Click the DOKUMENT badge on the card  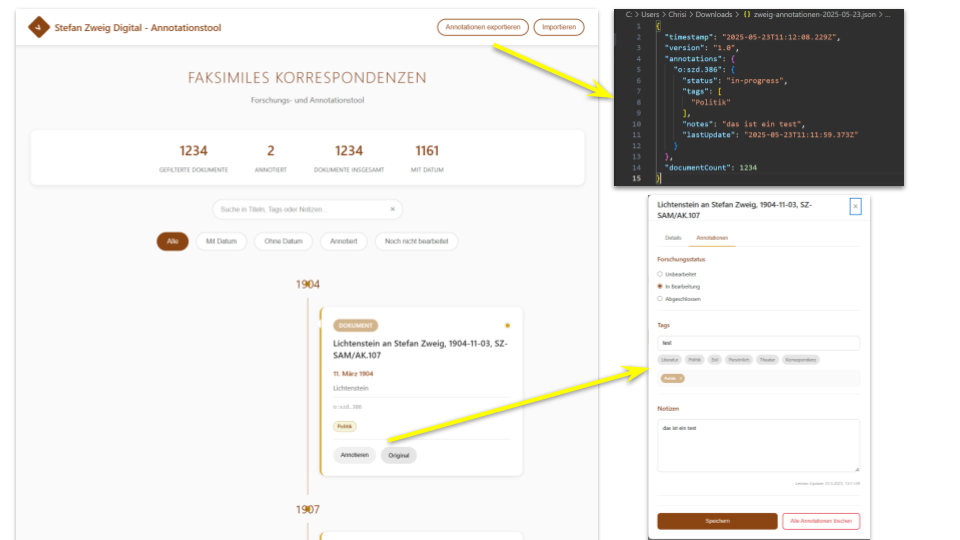pos(355,326)
